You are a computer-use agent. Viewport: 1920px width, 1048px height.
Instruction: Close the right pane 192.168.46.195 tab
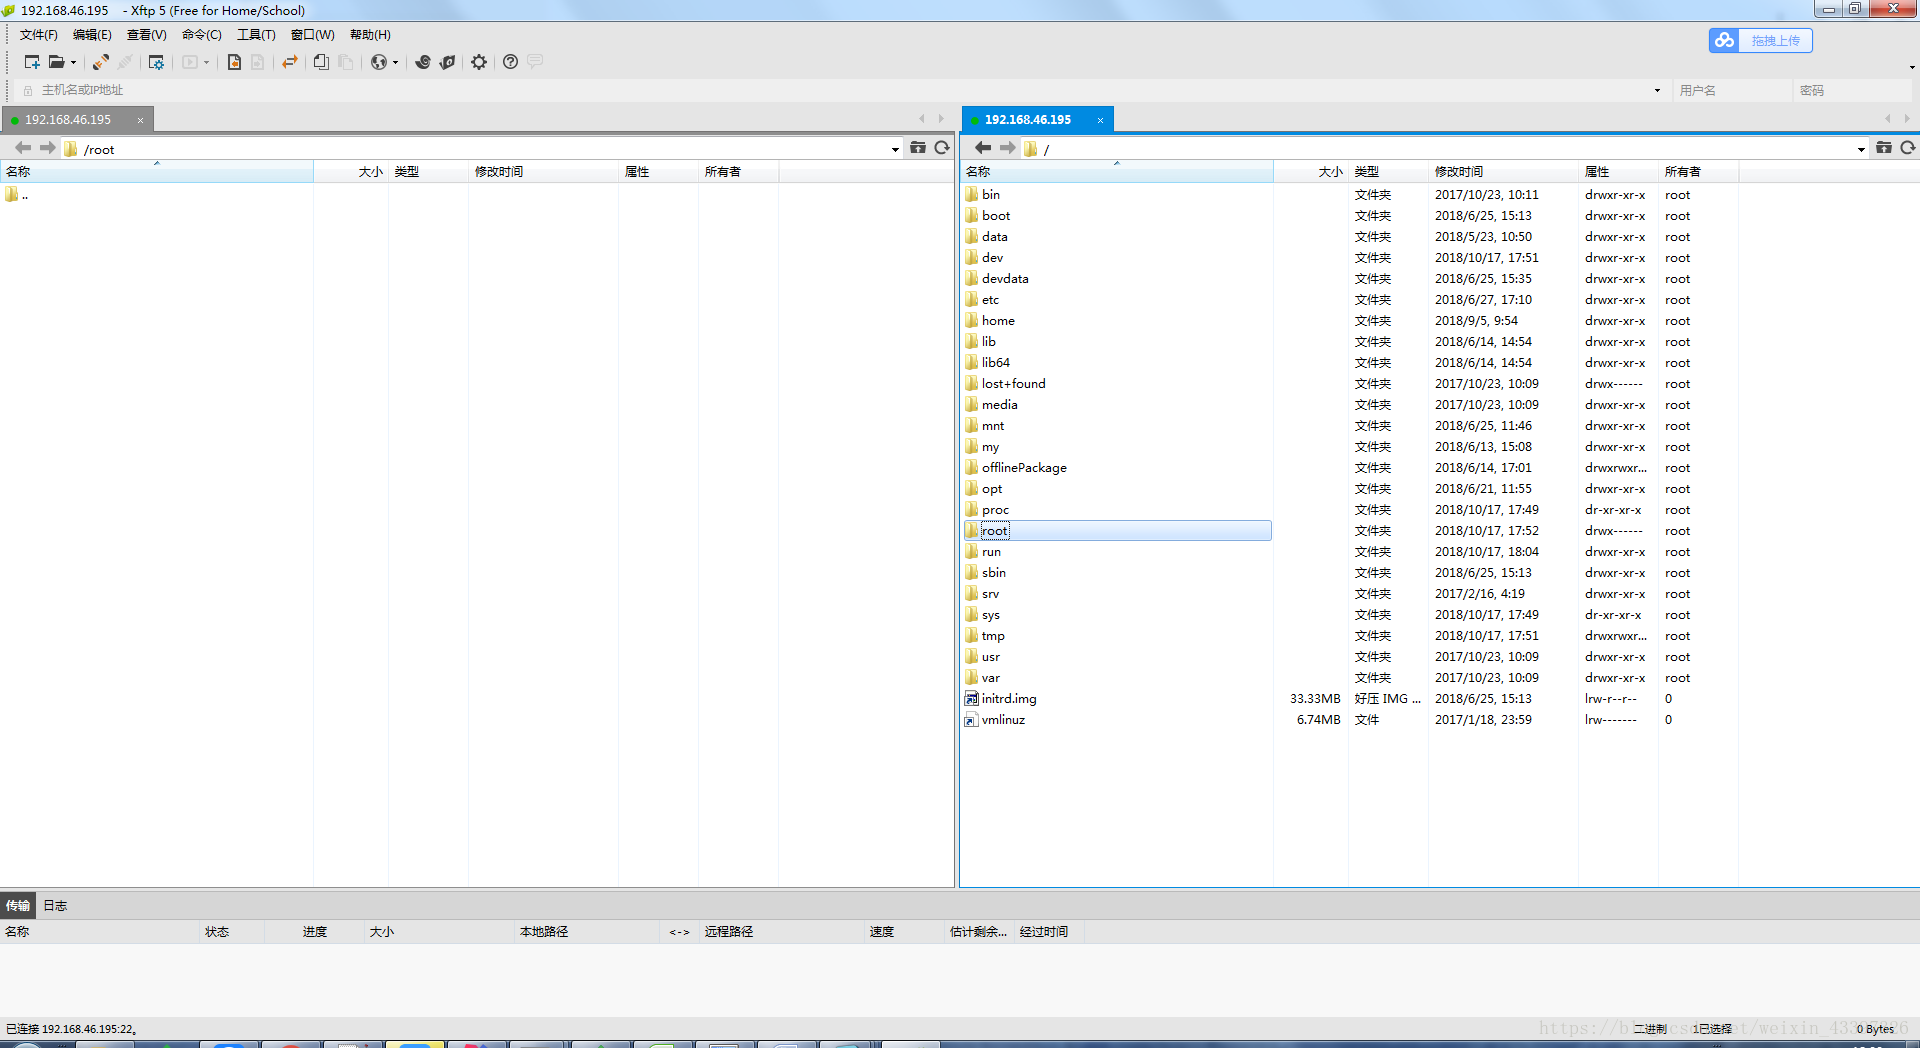(1100, 120)
